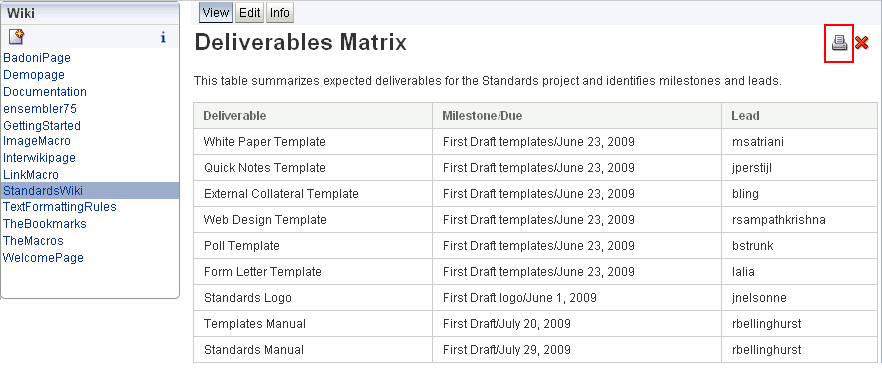The height and width of the screenshot is (380, 882).
Task: Open the ensembler75 page
Action: tap(40, 108)
